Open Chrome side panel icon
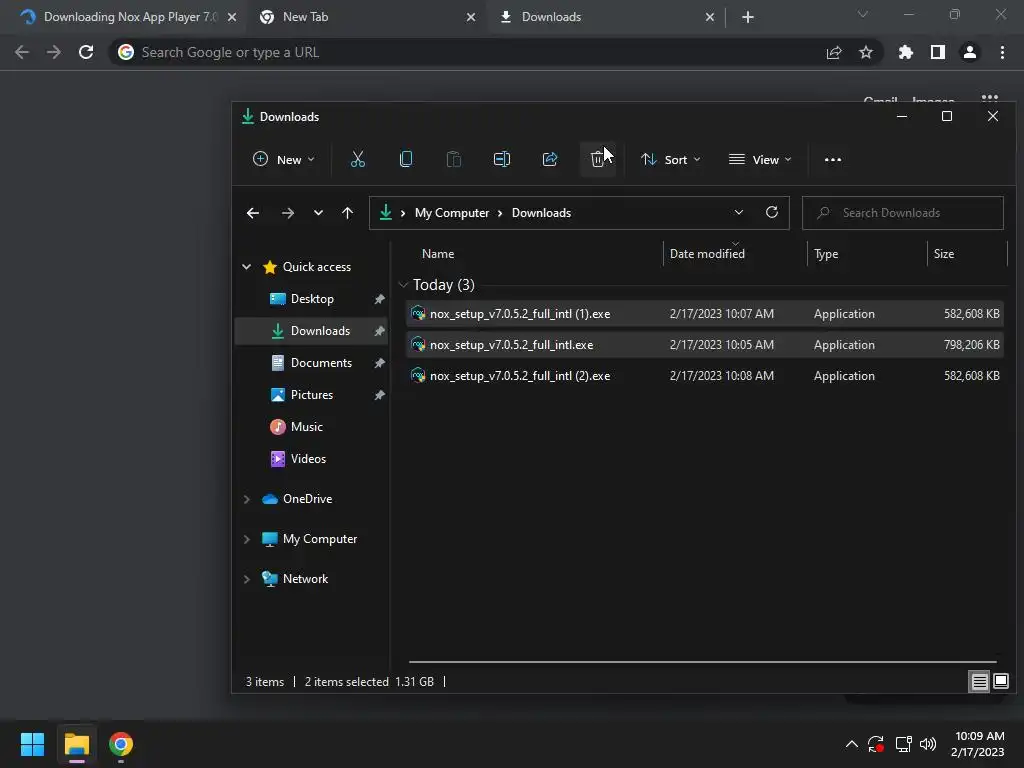This screenshot has width=1024, height=768. point(937,52)
